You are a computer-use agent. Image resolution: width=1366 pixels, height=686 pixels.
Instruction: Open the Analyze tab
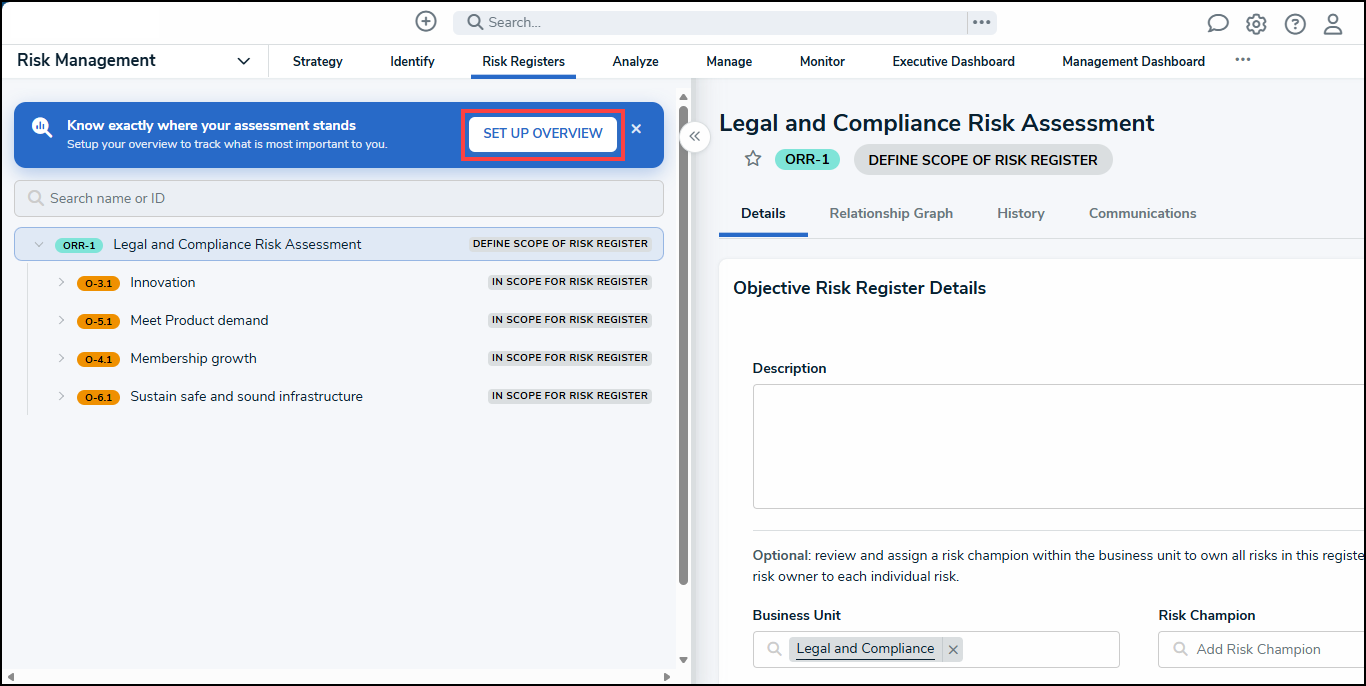[x=636, y=61]
